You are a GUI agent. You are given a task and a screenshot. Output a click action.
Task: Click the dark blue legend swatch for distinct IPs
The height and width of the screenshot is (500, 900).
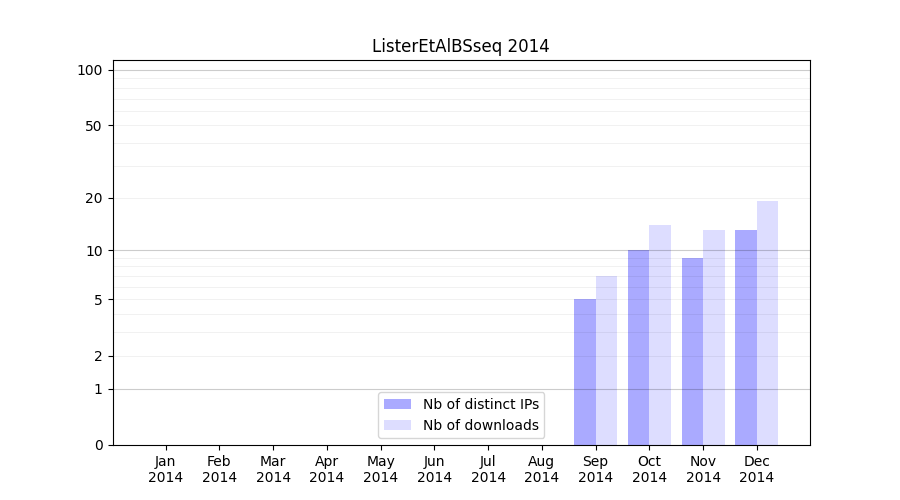[x=397, y=404]
